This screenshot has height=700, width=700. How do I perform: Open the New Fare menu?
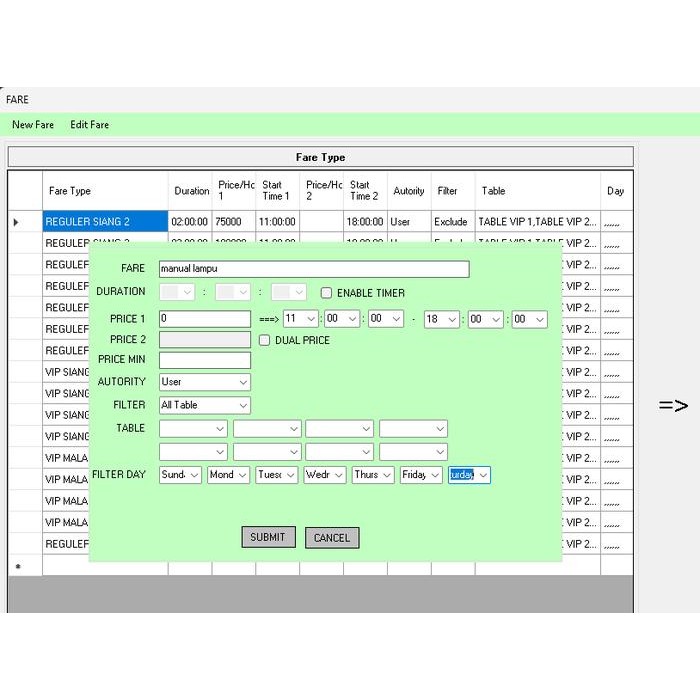[33, 125]
